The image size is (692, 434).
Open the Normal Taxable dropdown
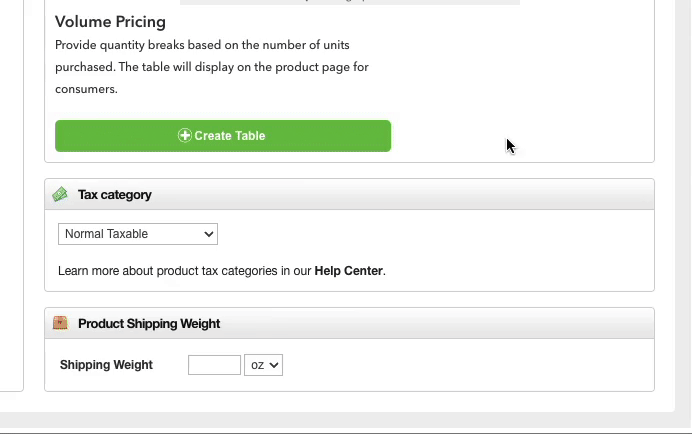pos(138,234)
